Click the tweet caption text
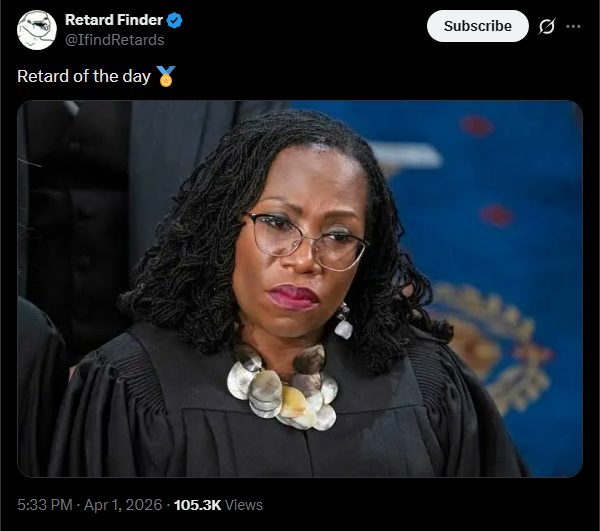The width and height of the screenshot is (600, 531). pyautogui.click(x=84, y=76)
